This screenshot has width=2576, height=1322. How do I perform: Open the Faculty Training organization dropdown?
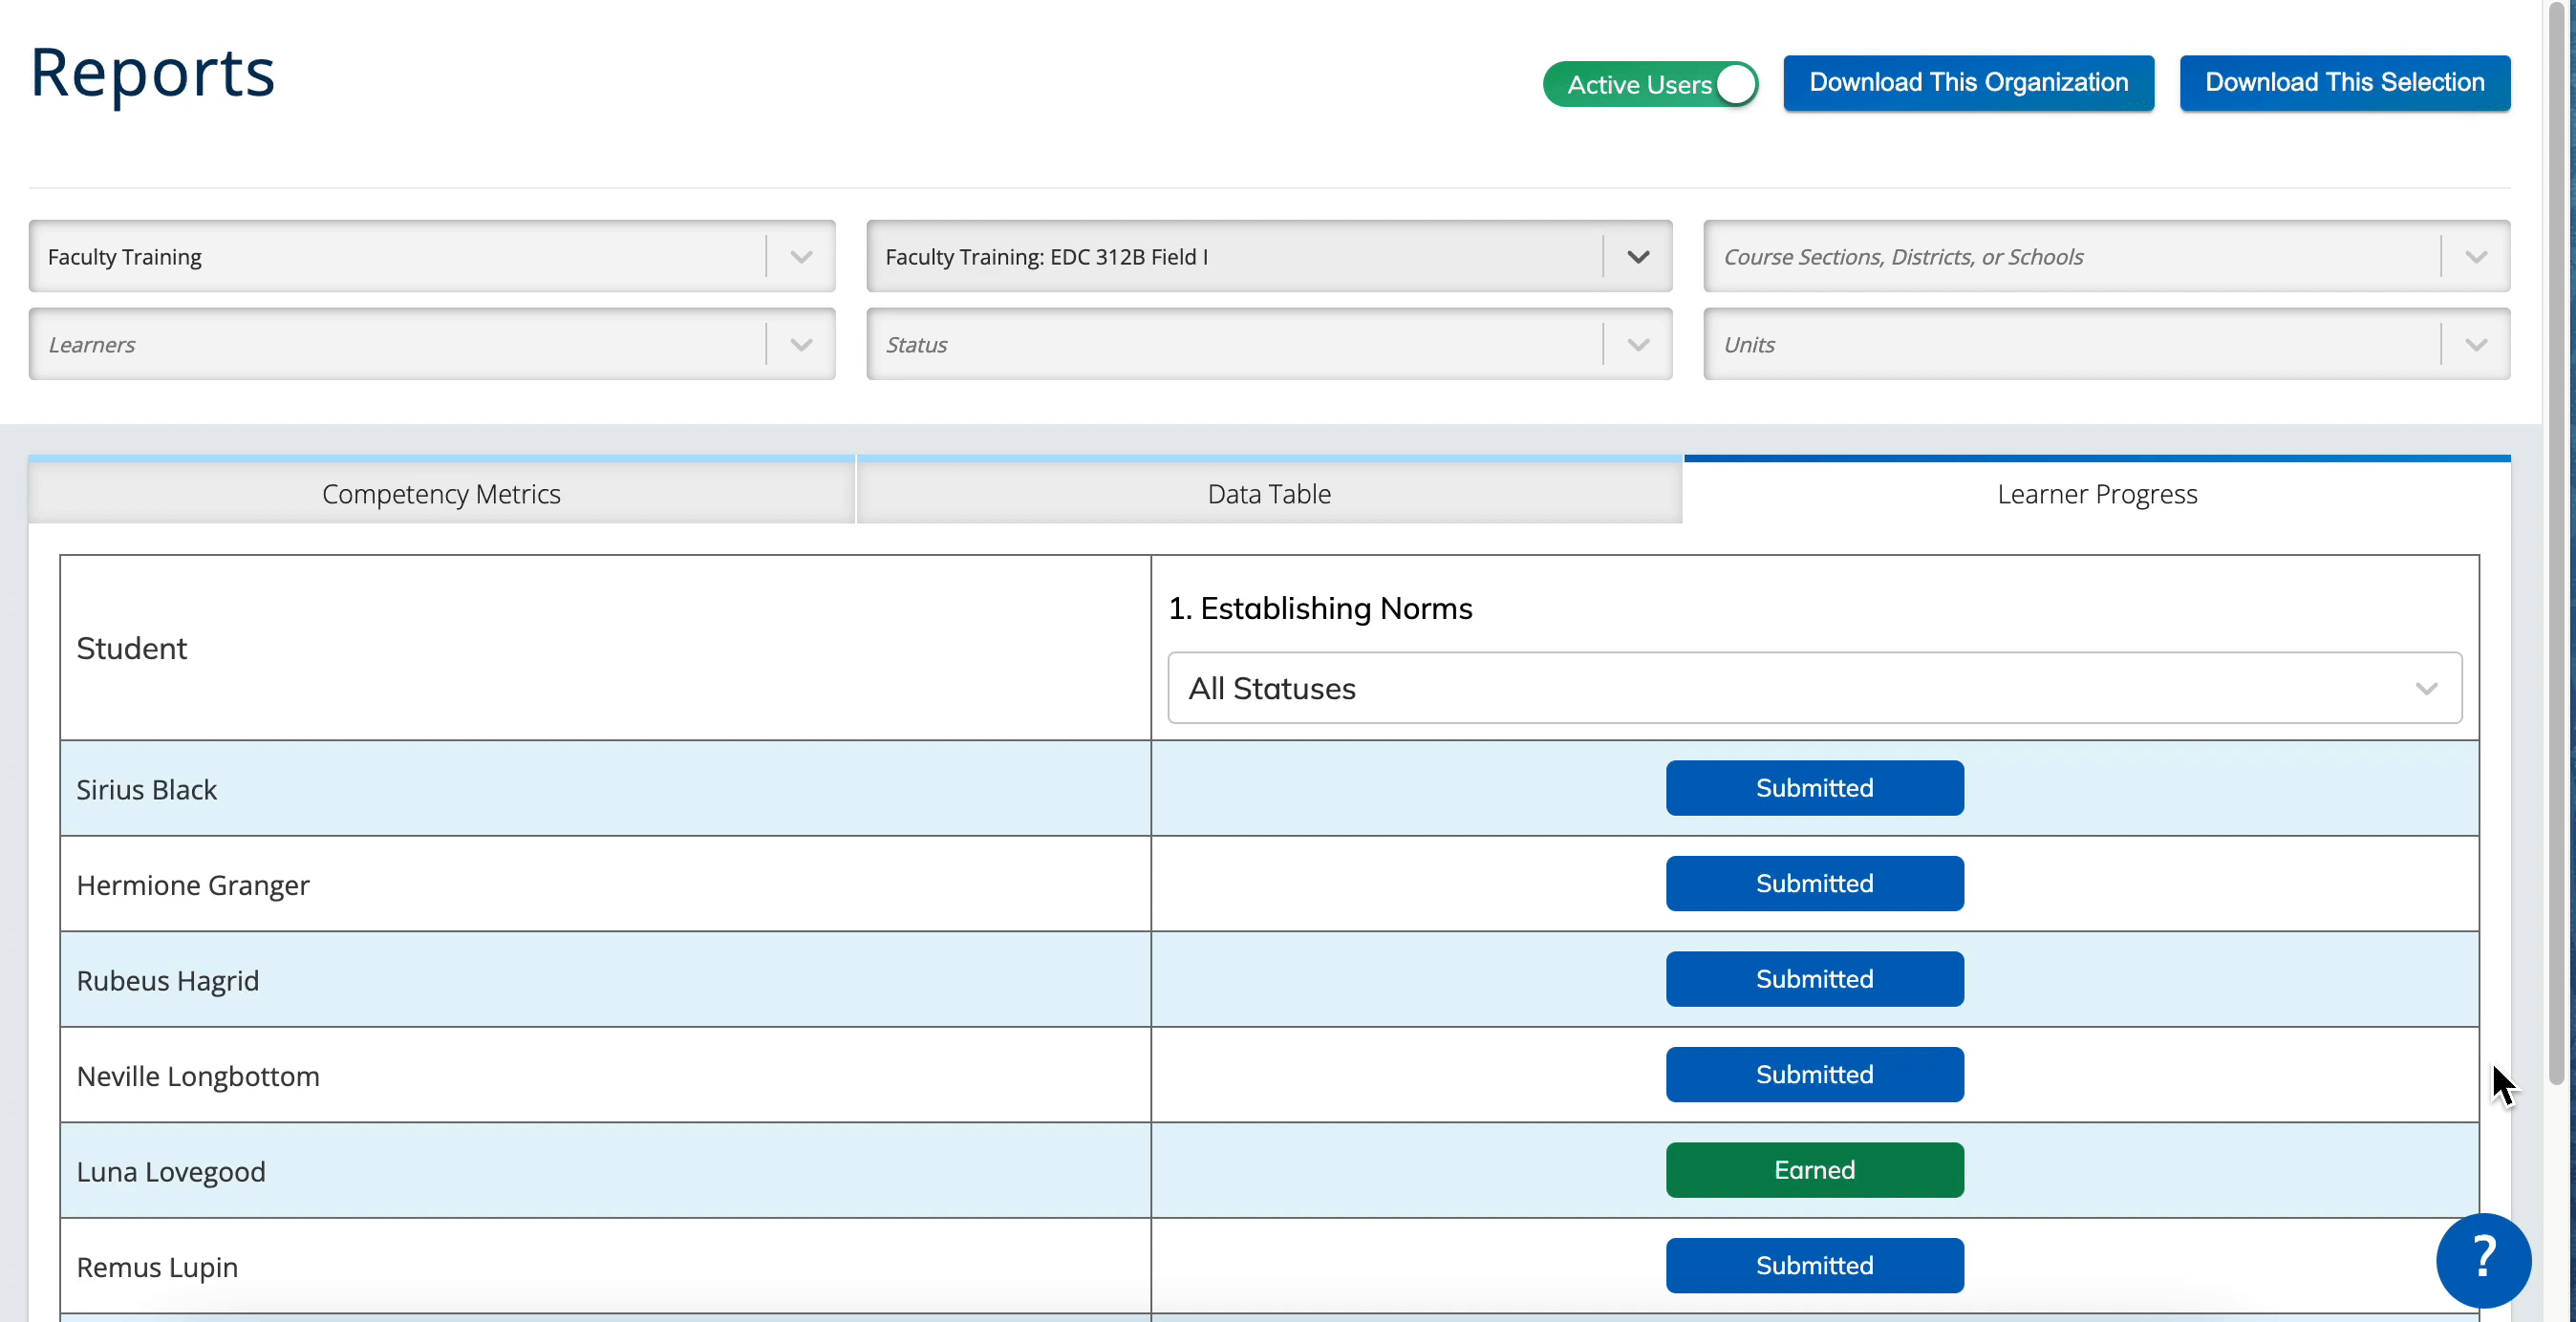432,256
